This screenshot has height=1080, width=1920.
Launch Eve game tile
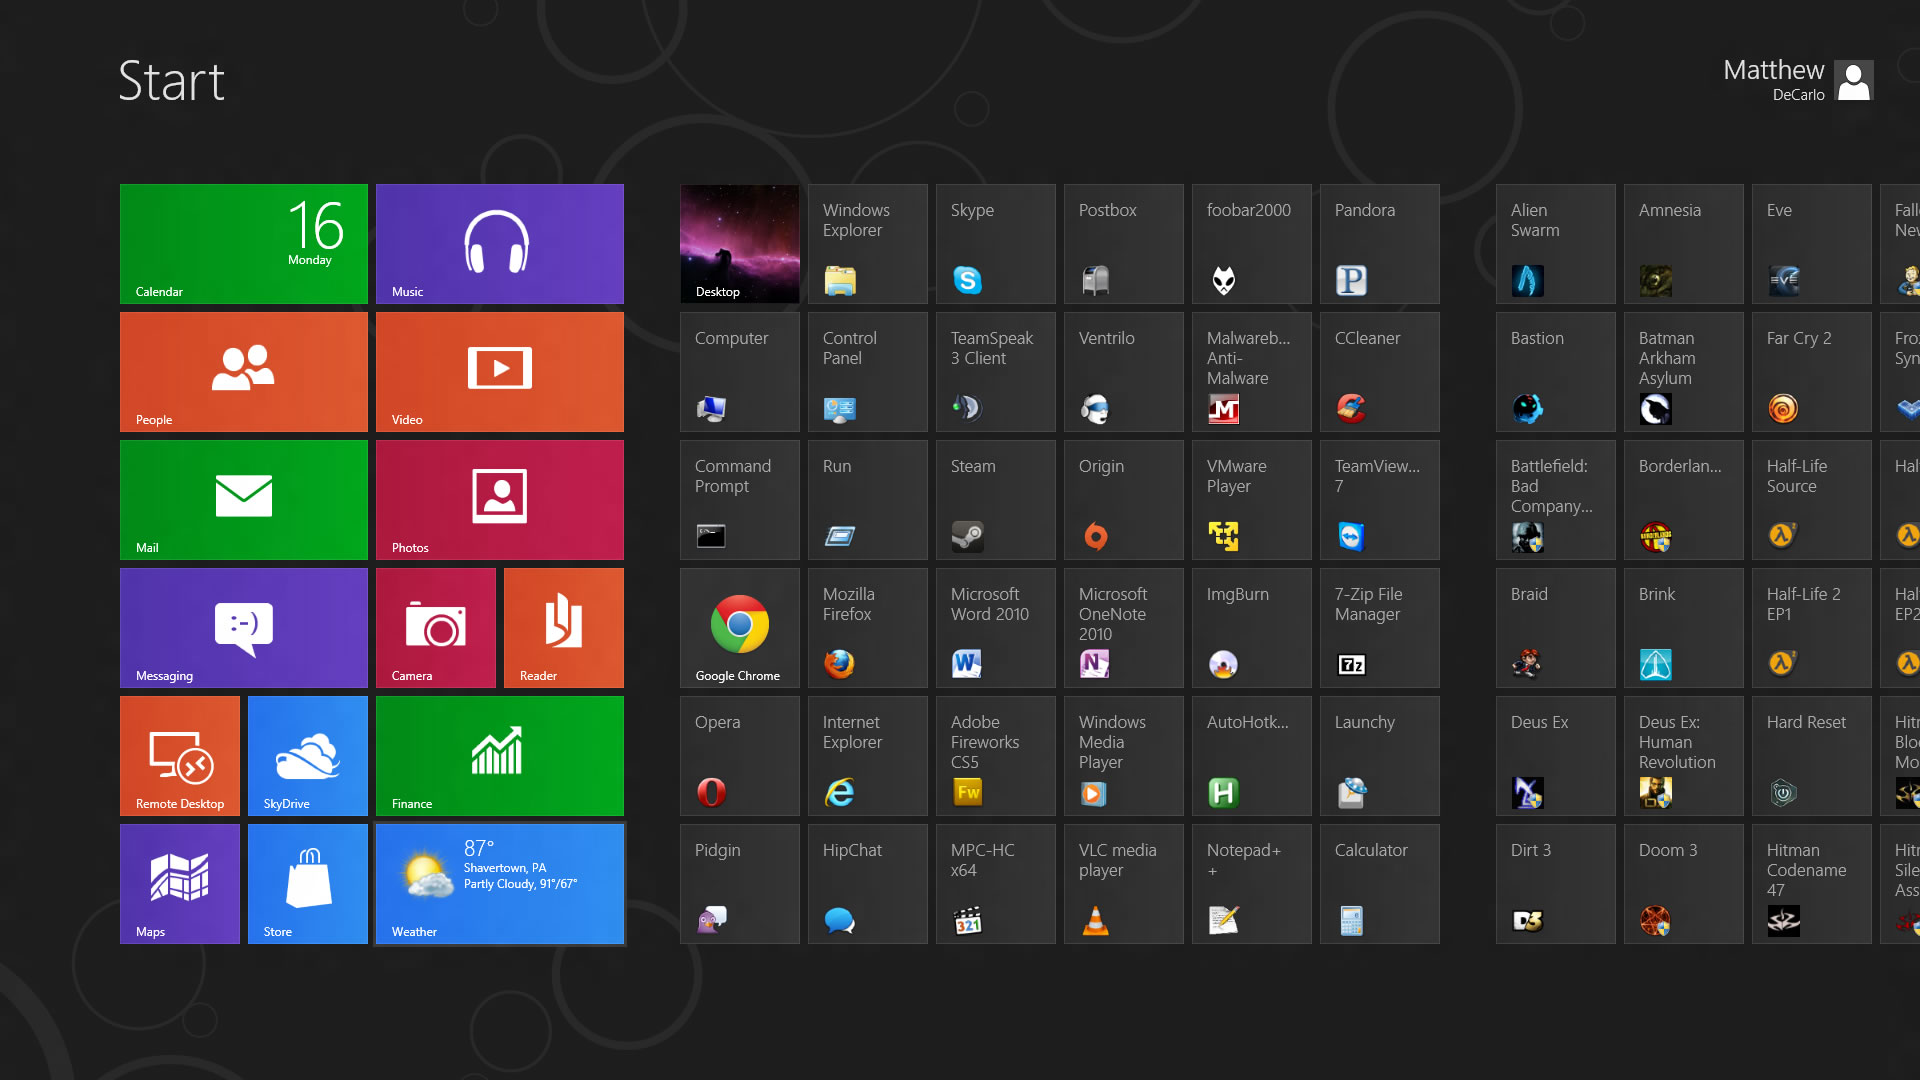pyautogui.click(x=1812, y=244)
